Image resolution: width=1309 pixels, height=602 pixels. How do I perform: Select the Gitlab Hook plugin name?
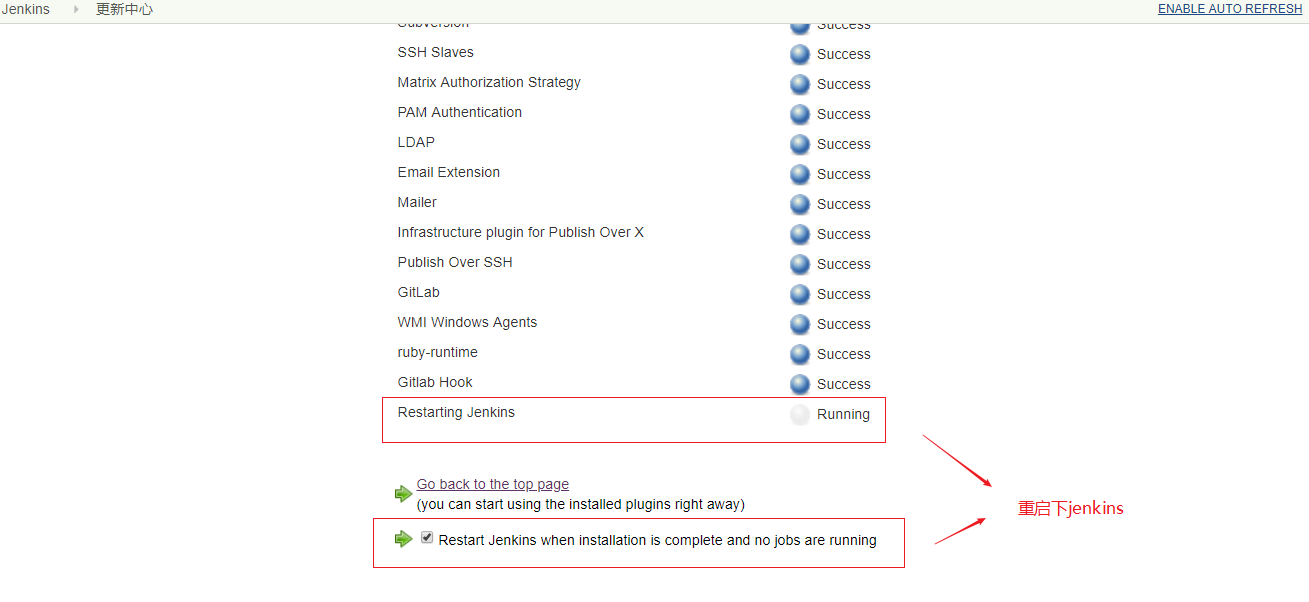(x=435, y=382)
